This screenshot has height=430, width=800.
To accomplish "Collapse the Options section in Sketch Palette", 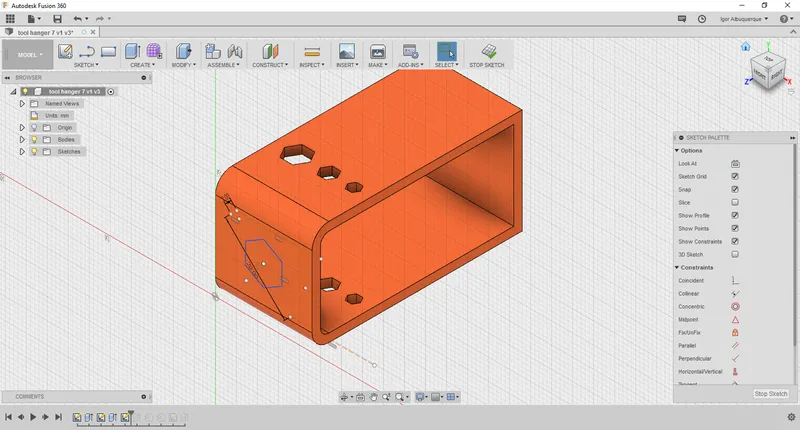I will (677, 150).
